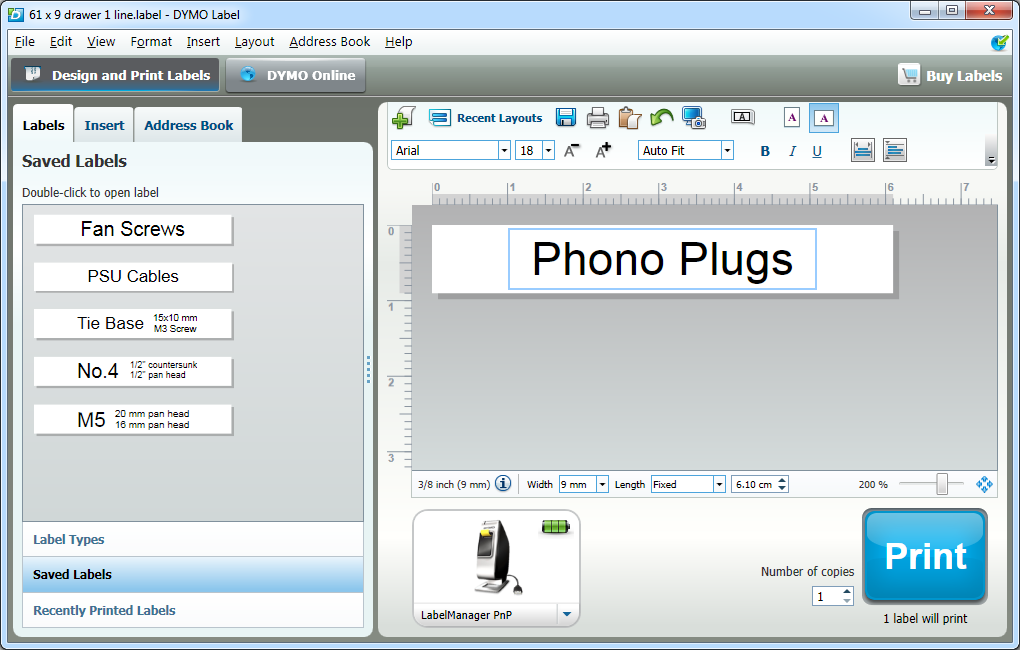This screenshot has width=1020, height=650.
Task: Toggle Underline formatting
Action: coord(817,151)
